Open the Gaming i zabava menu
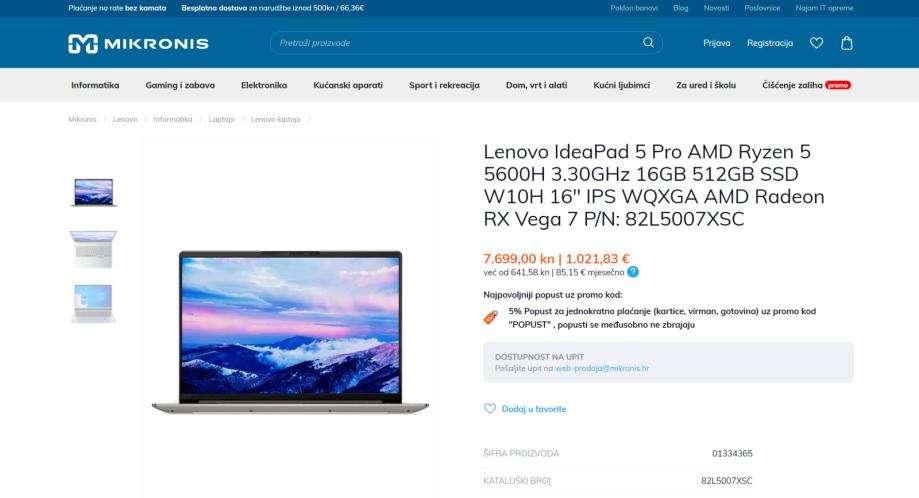Image resolution: width=919 pixels, height=498 pixels. (x=180, y=85)
